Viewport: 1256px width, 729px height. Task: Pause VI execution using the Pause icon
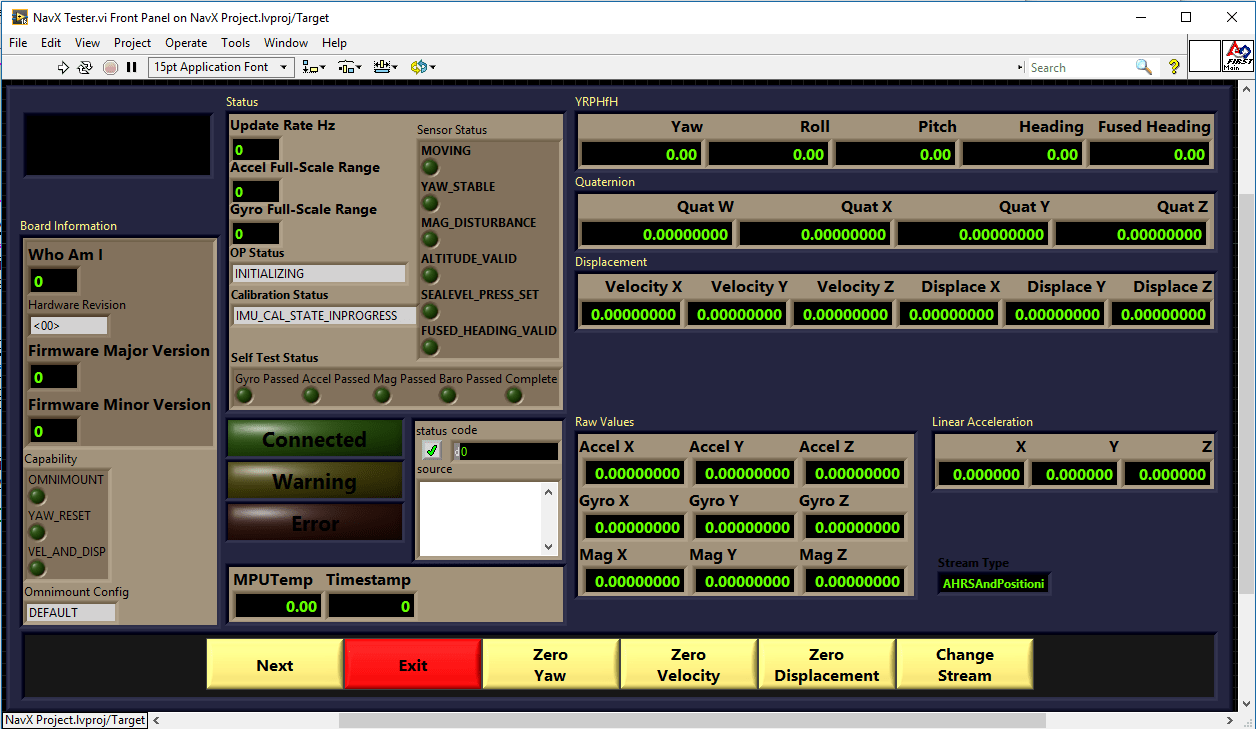pyautogui.click(x=131, y=67)
